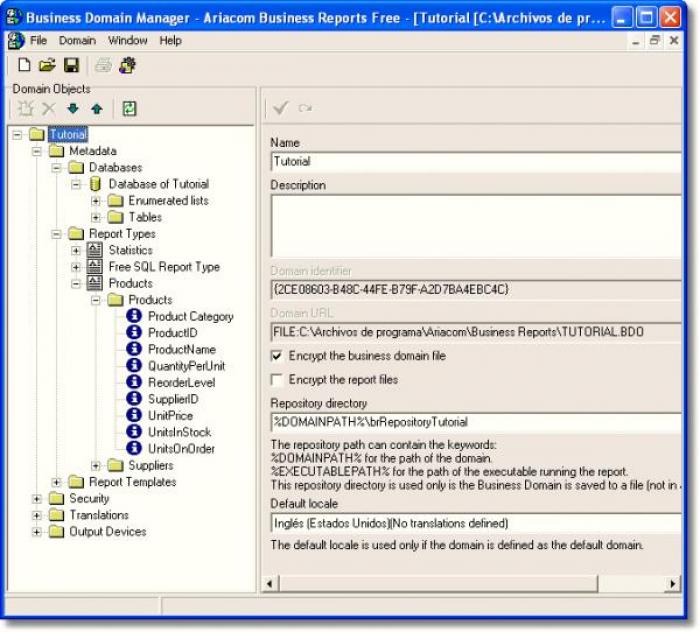Uncheck Encrypt the business domain file
The image size is (700, 632).
coord(277,356)
